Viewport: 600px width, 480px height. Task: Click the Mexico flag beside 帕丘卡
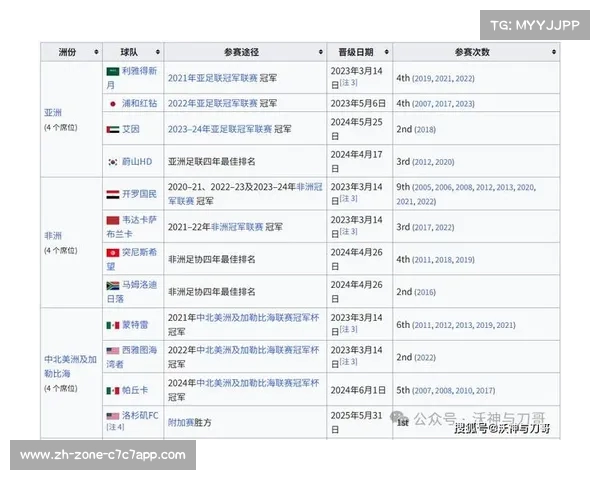(x=113, y=391)
